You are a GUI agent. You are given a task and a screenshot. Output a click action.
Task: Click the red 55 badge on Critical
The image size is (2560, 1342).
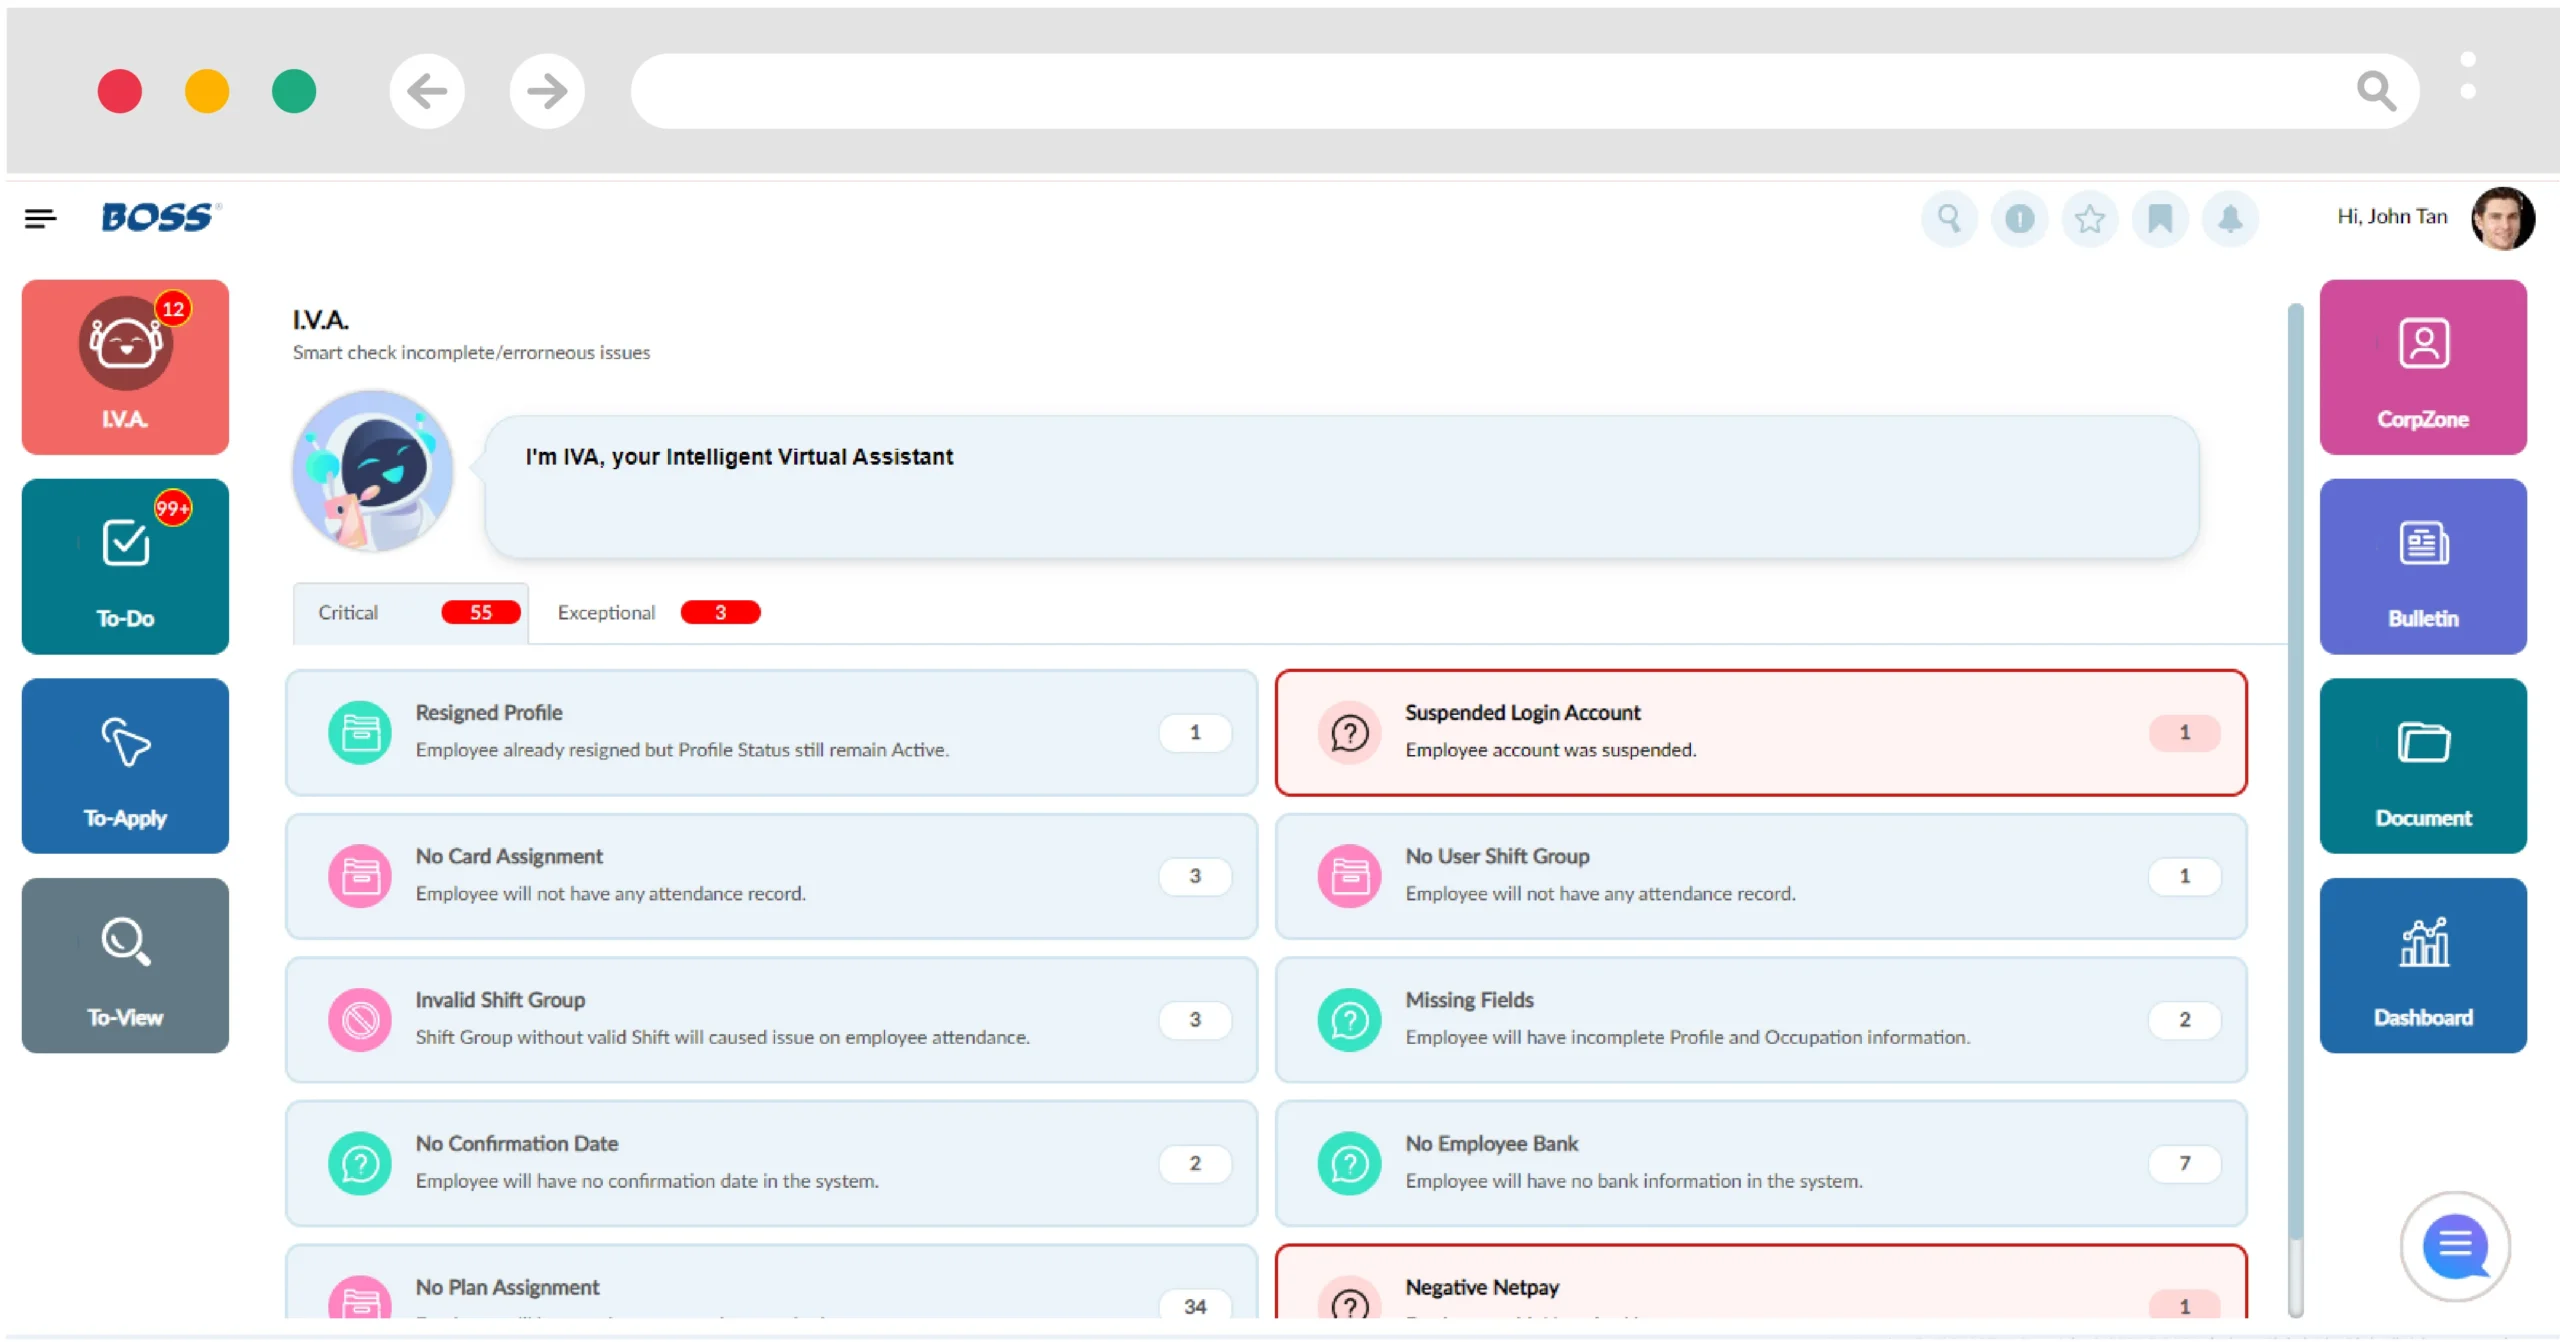click(481, 612)
